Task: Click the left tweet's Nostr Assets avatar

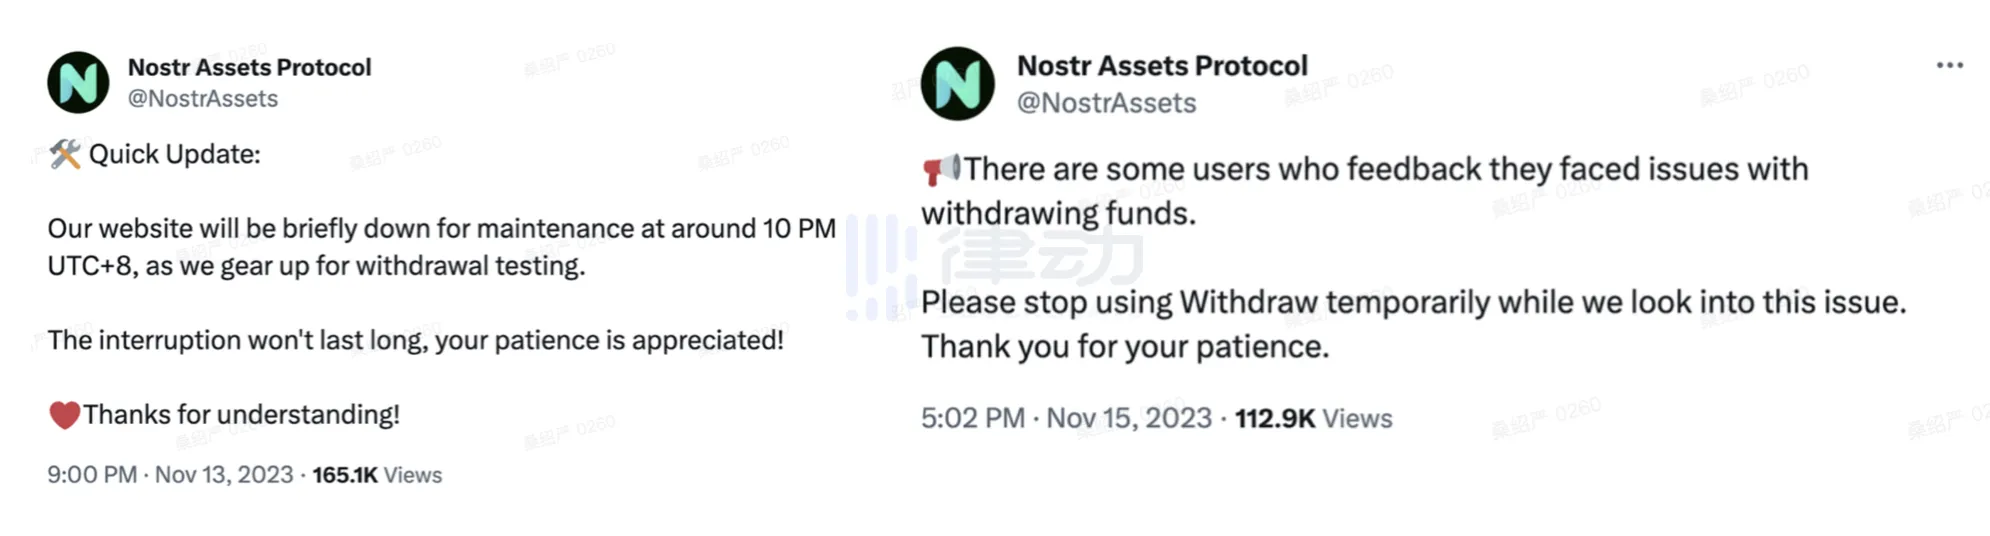Action: pos(78,82)
